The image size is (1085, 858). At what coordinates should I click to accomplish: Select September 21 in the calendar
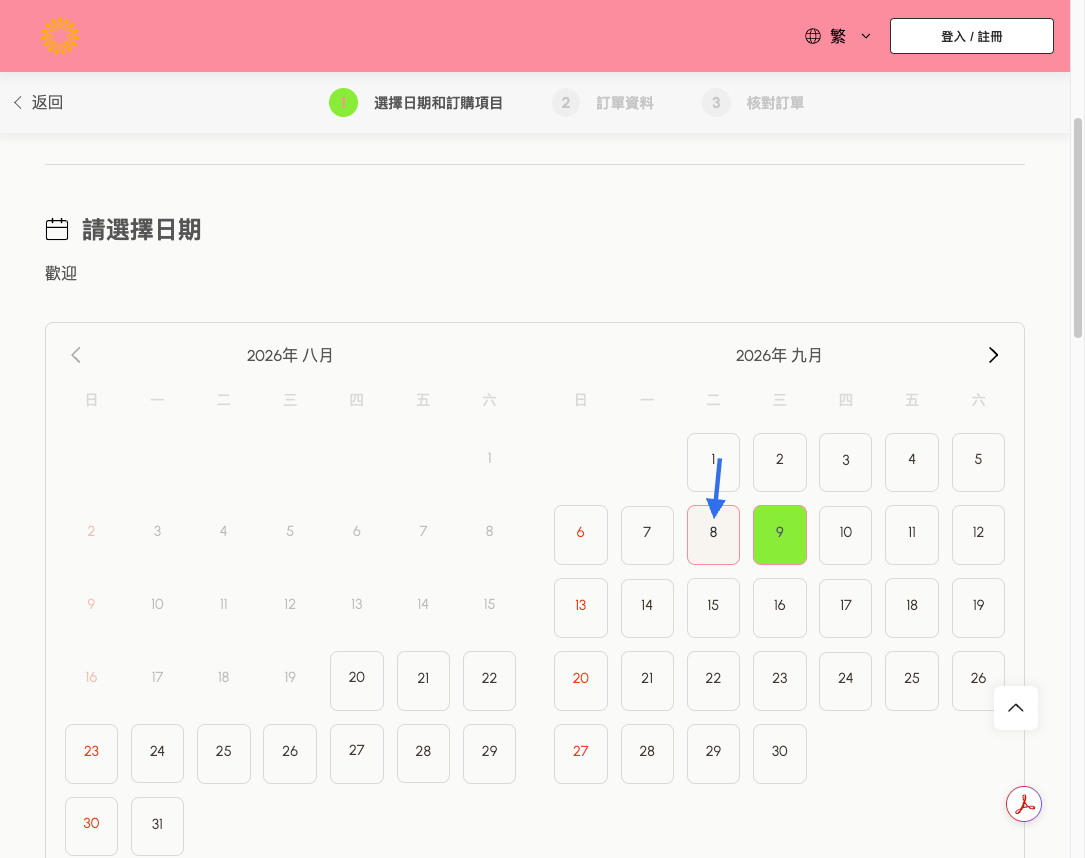tap(647, 680)
